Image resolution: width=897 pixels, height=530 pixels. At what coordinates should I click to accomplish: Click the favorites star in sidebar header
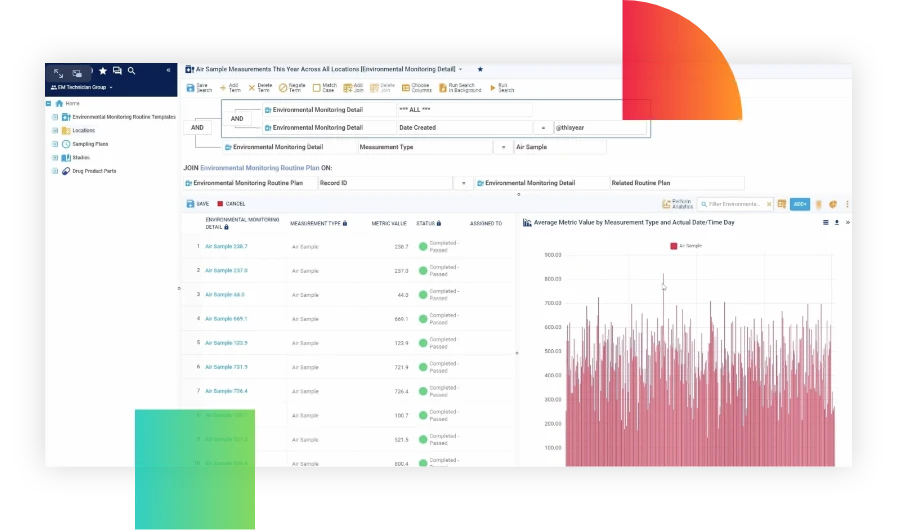[x=103, y=71]
